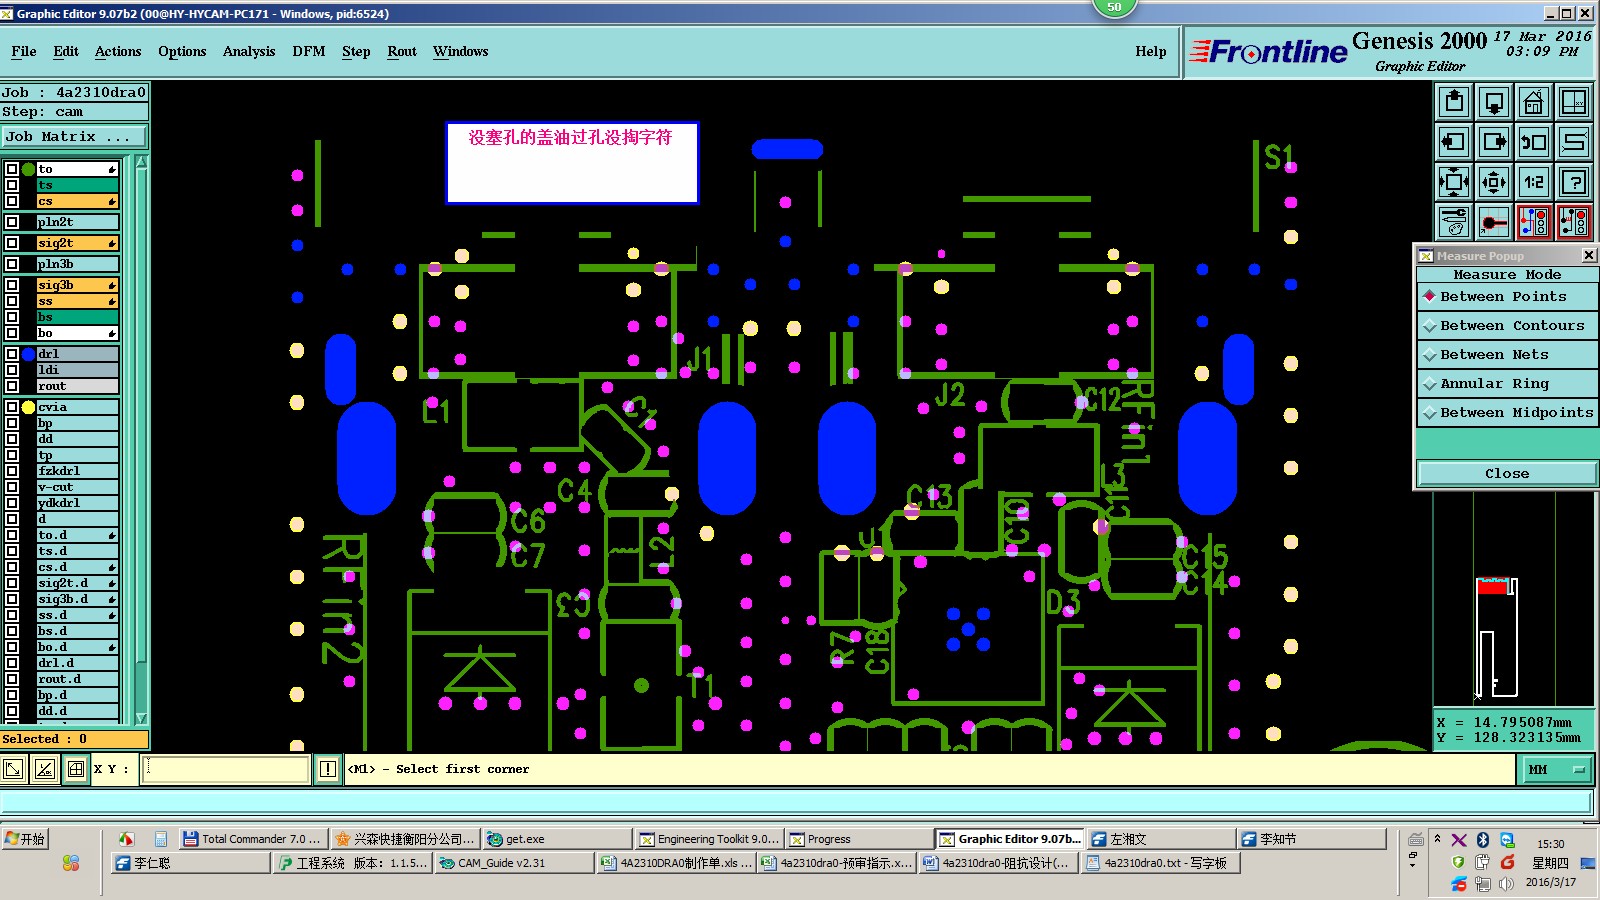1600x900 pixels.
Task: Click the pan up view icon
Action: tap(1454, 102)
